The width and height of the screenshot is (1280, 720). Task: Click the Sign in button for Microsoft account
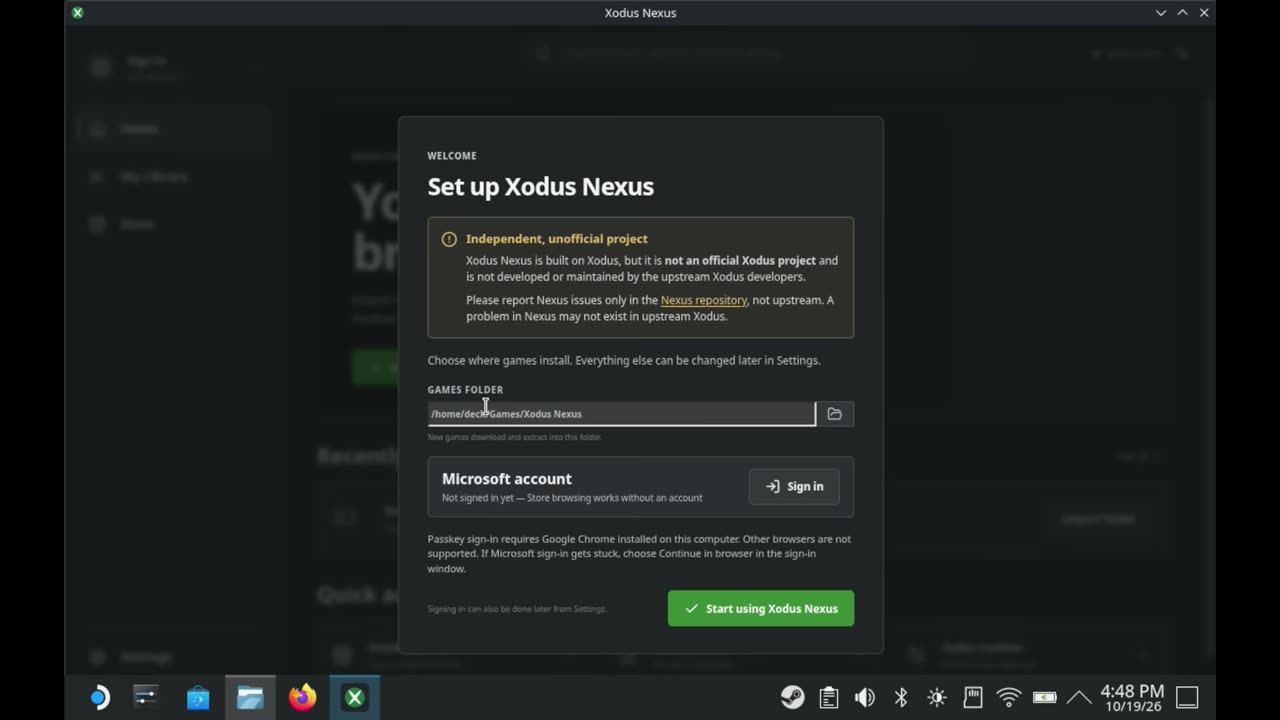794,487
